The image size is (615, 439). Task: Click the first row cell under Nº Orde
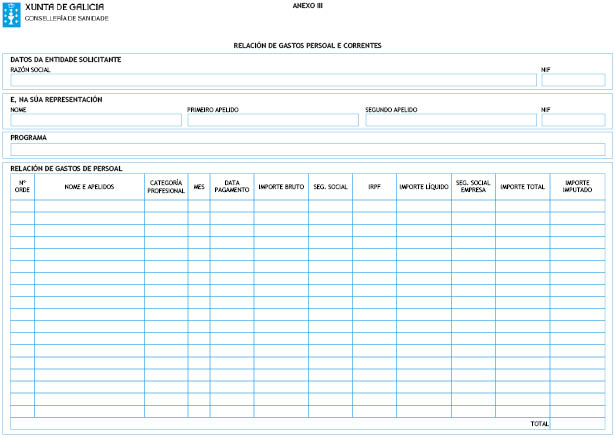(22, 206)
